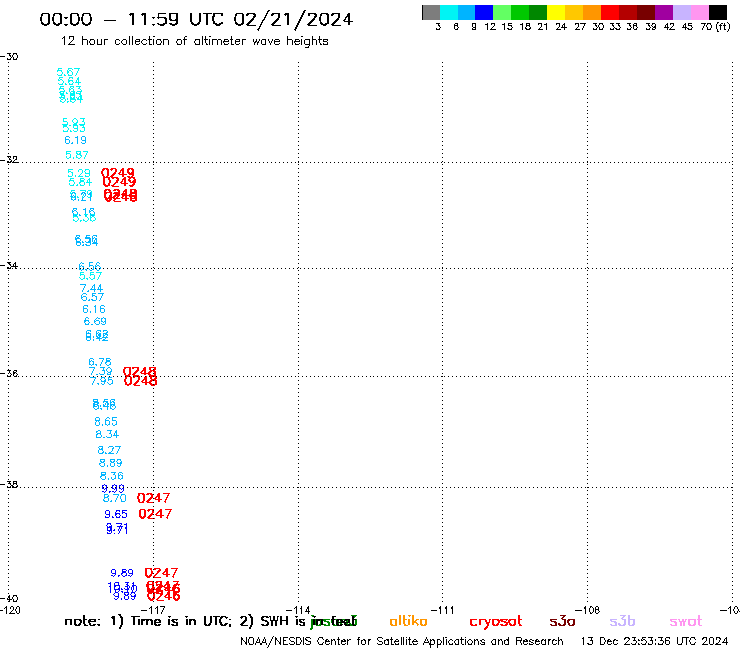Click the wave height value 6.78

100,362
